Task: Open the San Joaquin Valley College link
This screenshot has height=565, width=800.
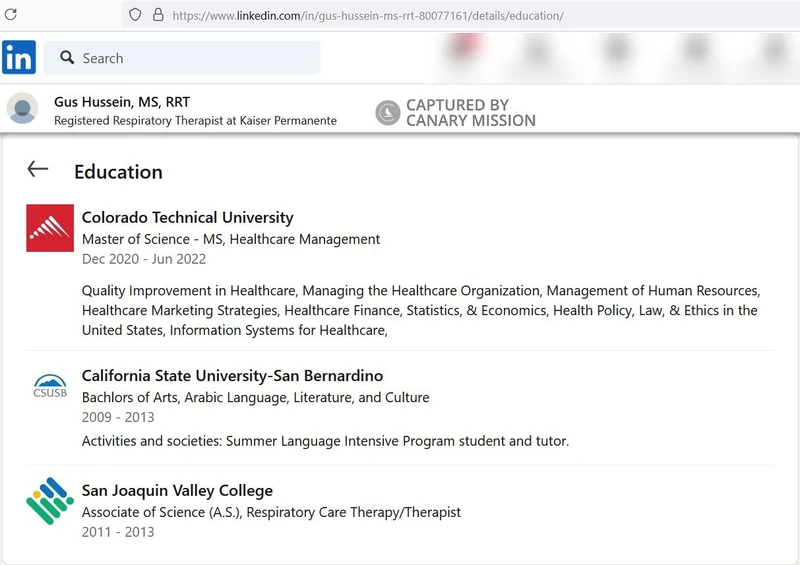Action: (x=178, y=490)
